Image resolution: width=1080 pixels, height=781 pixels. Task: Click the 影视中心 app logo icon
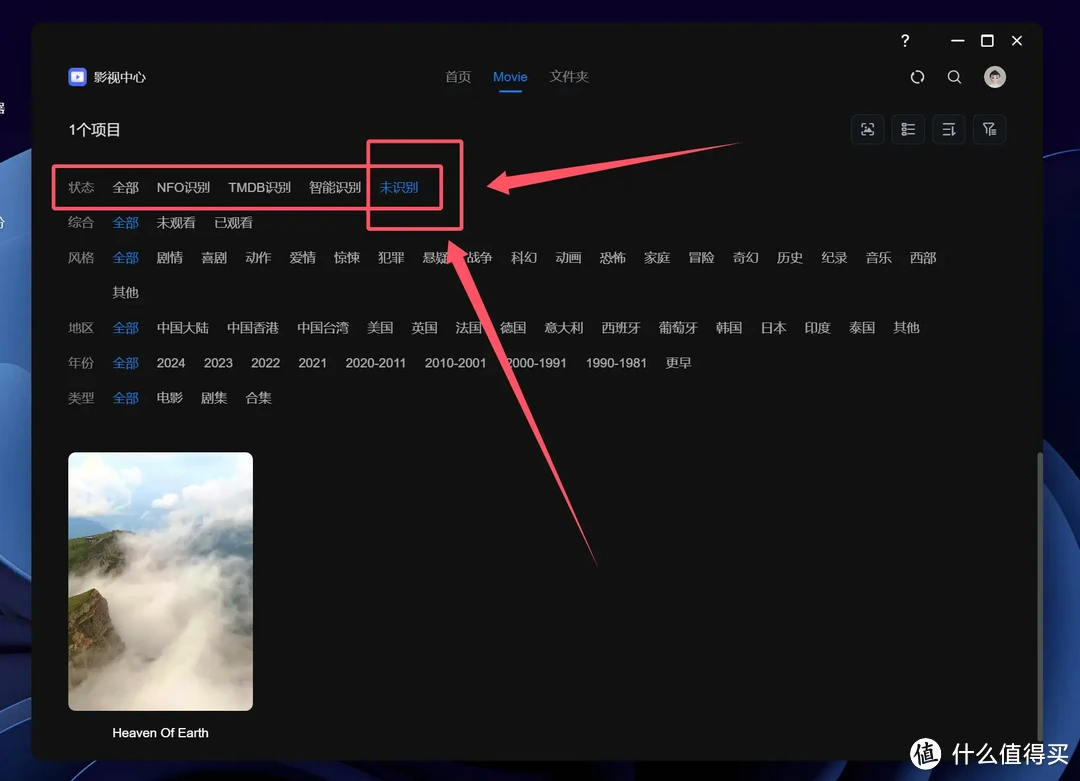point(77,77)
